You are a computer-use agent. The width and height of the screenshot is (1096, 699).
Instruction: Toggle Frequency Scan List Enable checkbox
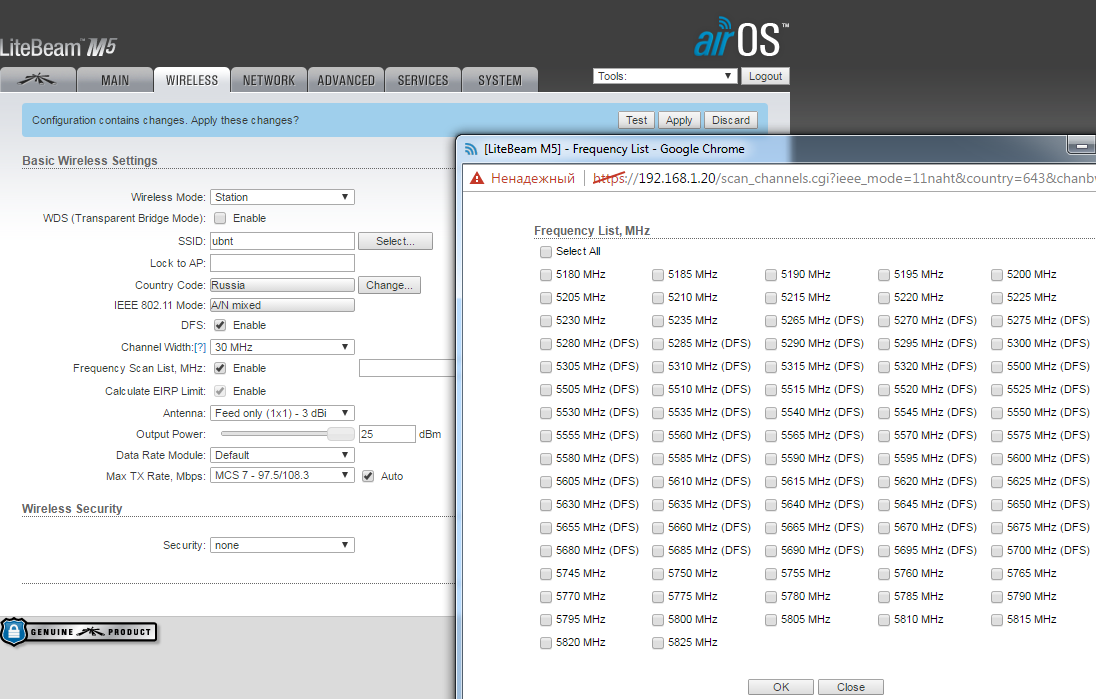click(220, 368)
